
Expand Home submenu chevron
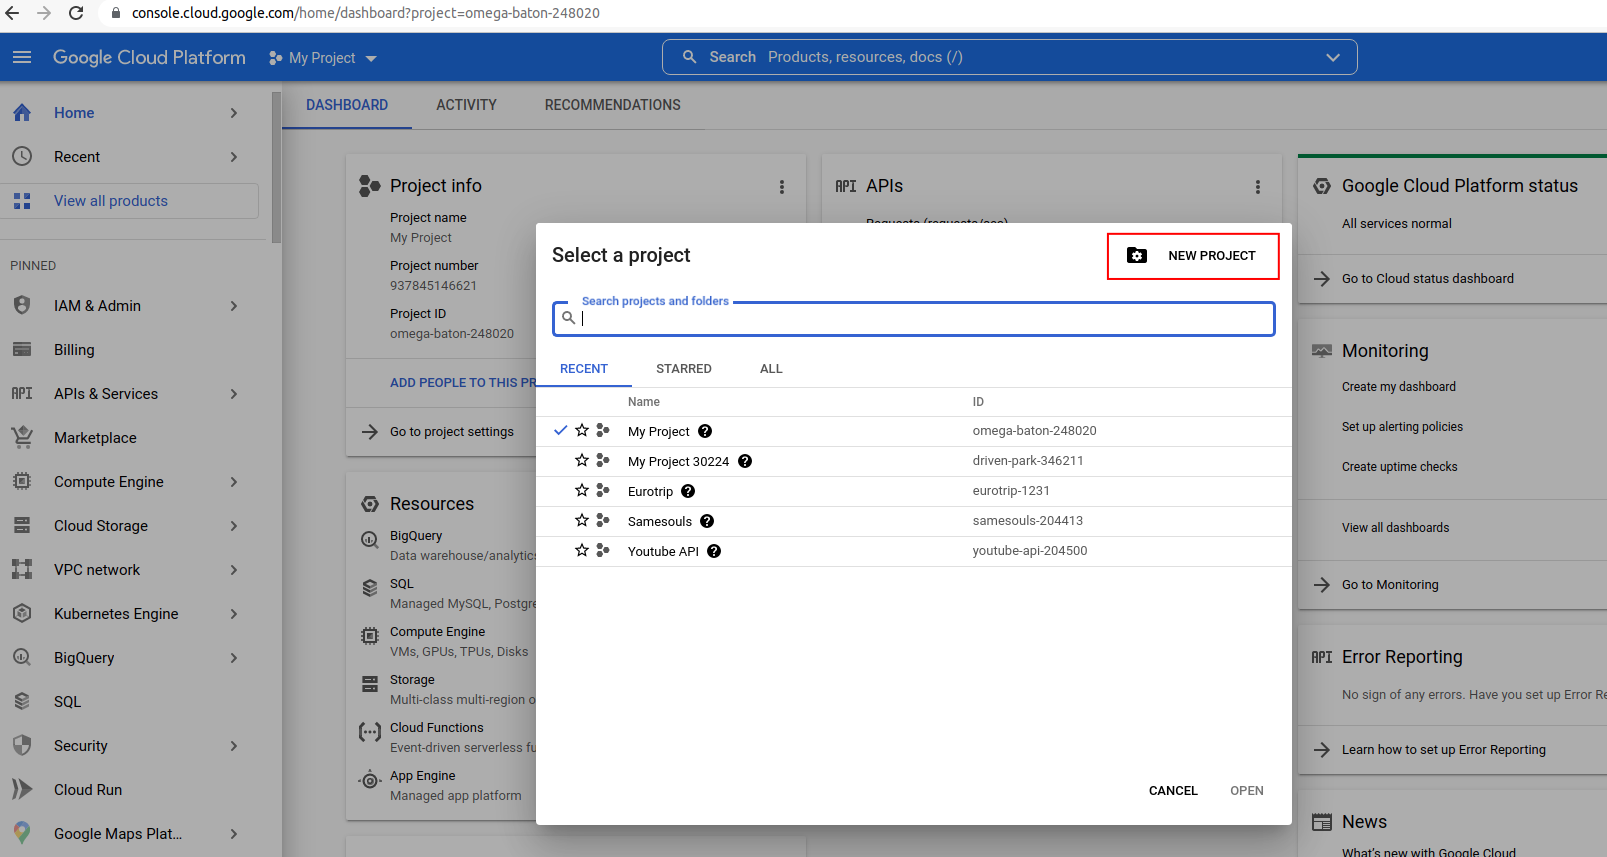(234, 113)
